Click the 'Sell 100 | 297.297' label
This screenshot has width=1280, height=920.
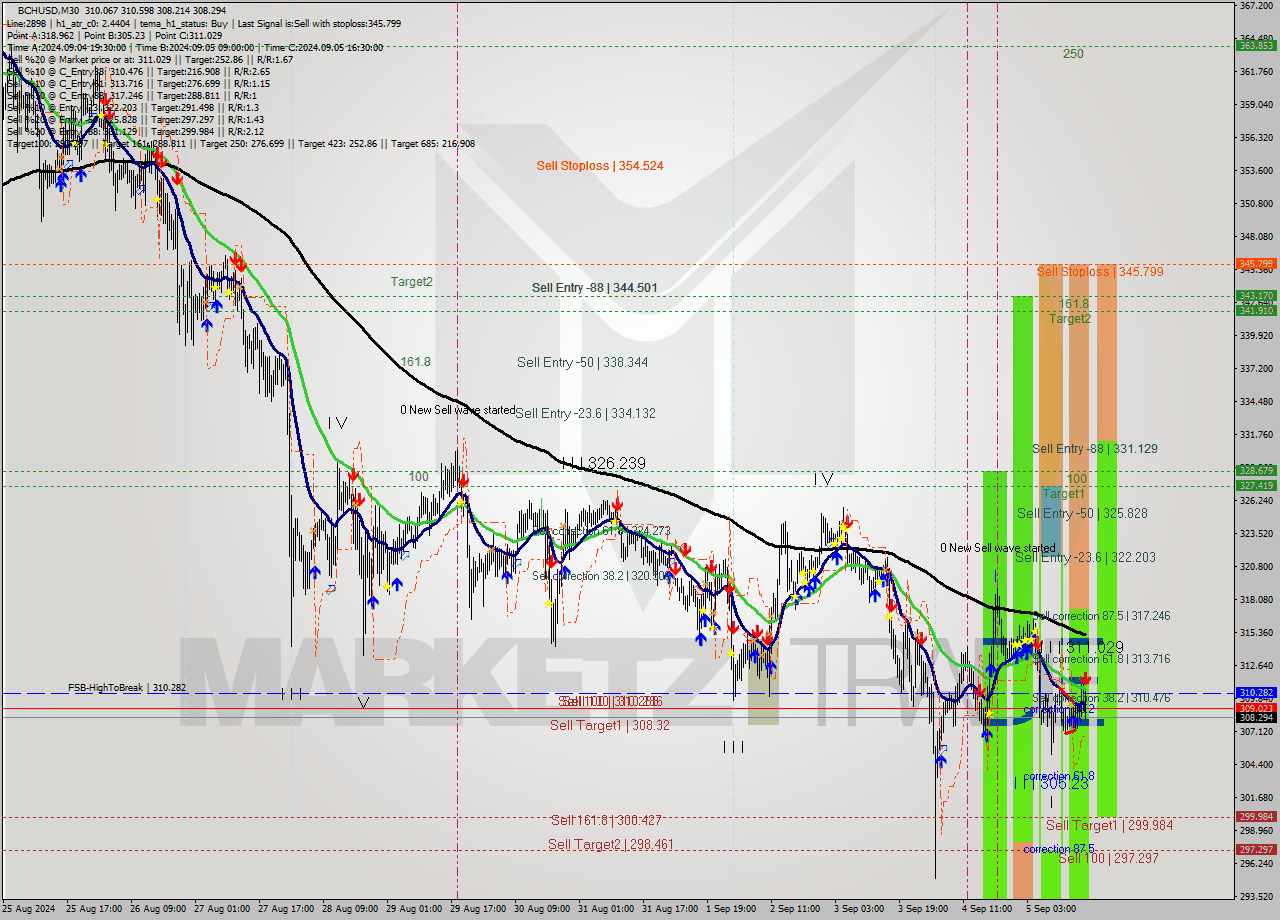1108,858
